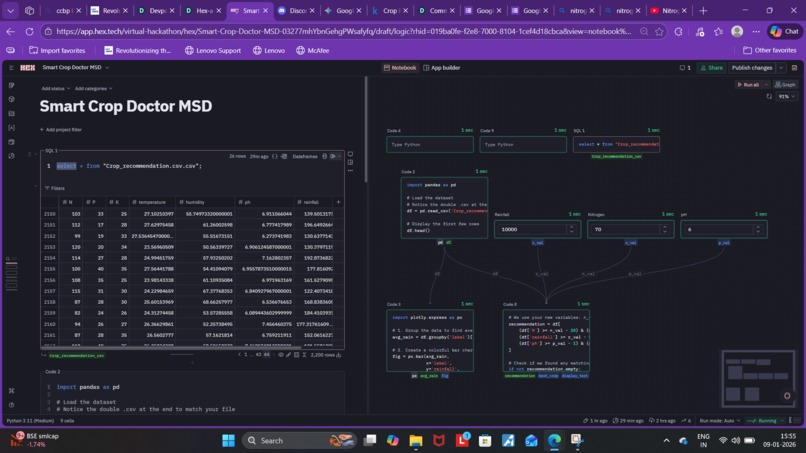Image resolution: width=806 pixels, height=453 pixels.
Task: Open the Hex logo home
Action: pyautogui.click(x=28, y=67)
